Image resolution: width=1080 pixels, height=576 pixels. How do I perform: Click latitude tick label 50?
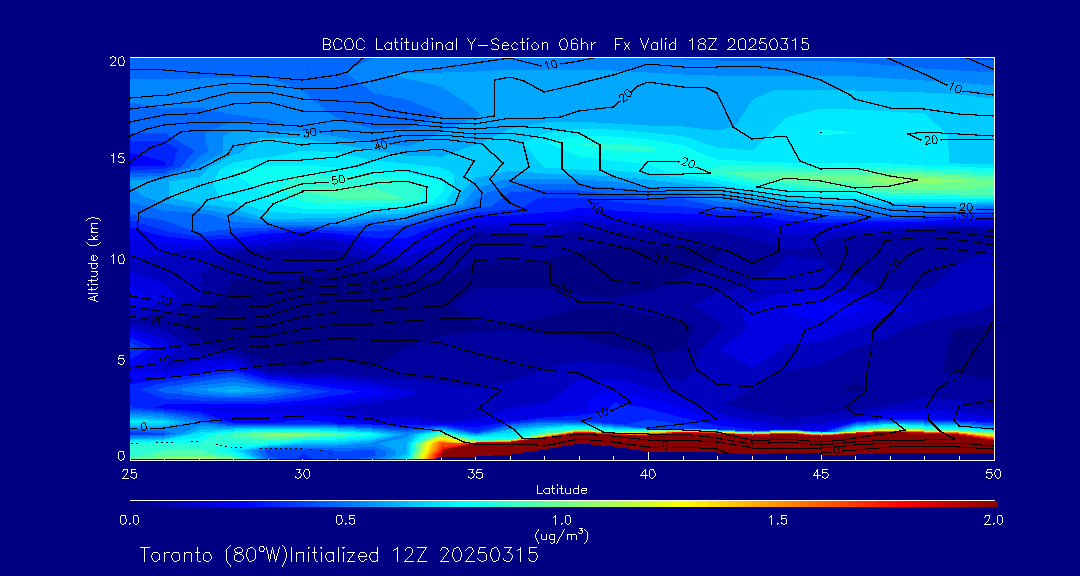click(994, 474)
